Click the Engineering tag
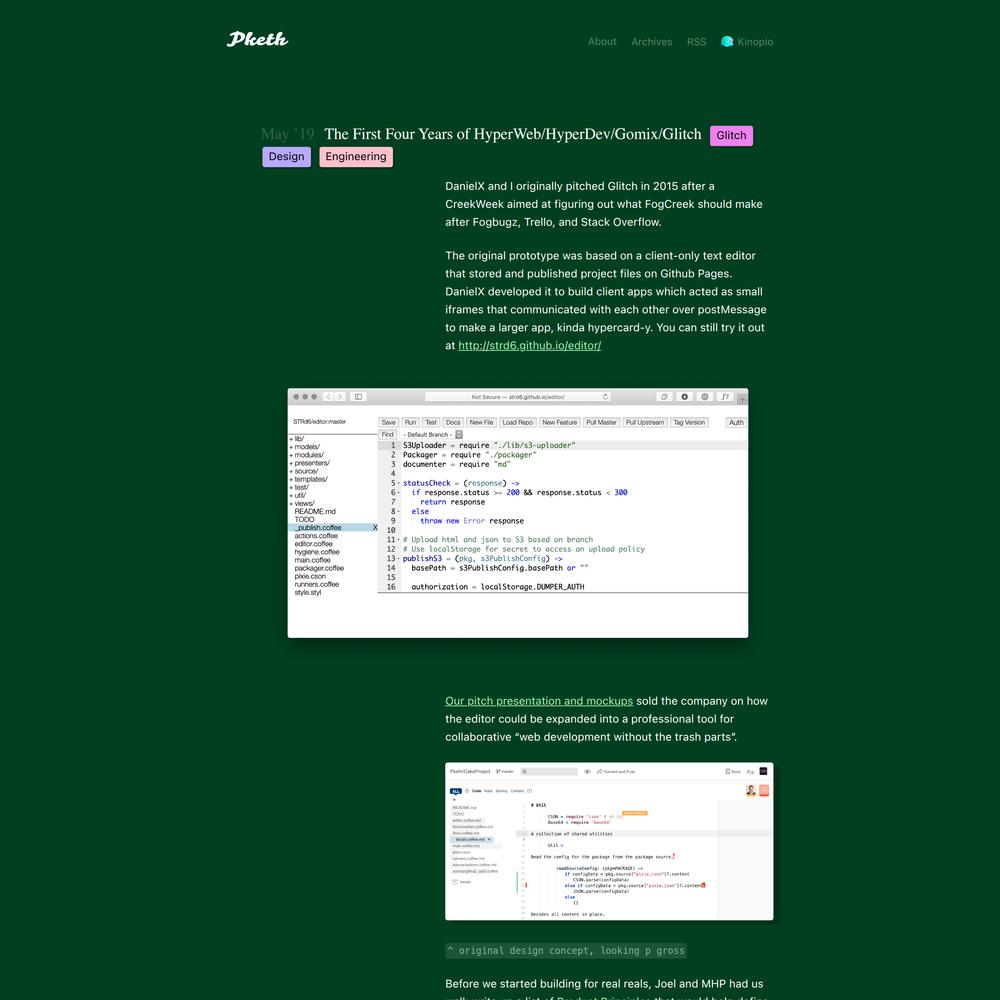This screenshot has width=1000, height=1000. (x=355, y=157)
